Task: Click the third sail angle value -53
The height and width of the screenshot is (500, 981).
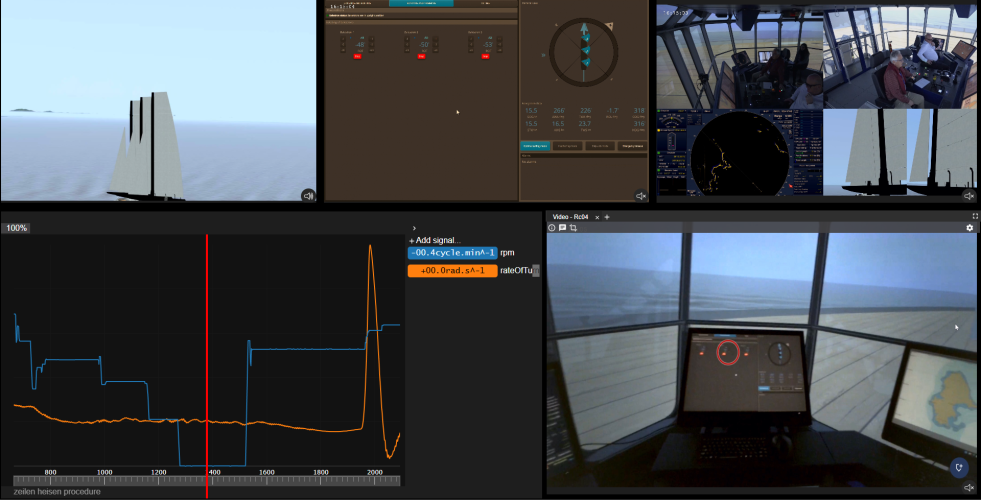Action: pos(487,45)
